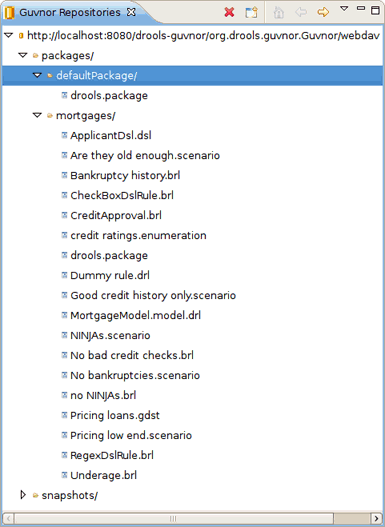The width and height of the screenshot is (385, 527).
Task: Select 'no NINJAs.brl' file
Action: pyautogui.click(x=103, y=395)
